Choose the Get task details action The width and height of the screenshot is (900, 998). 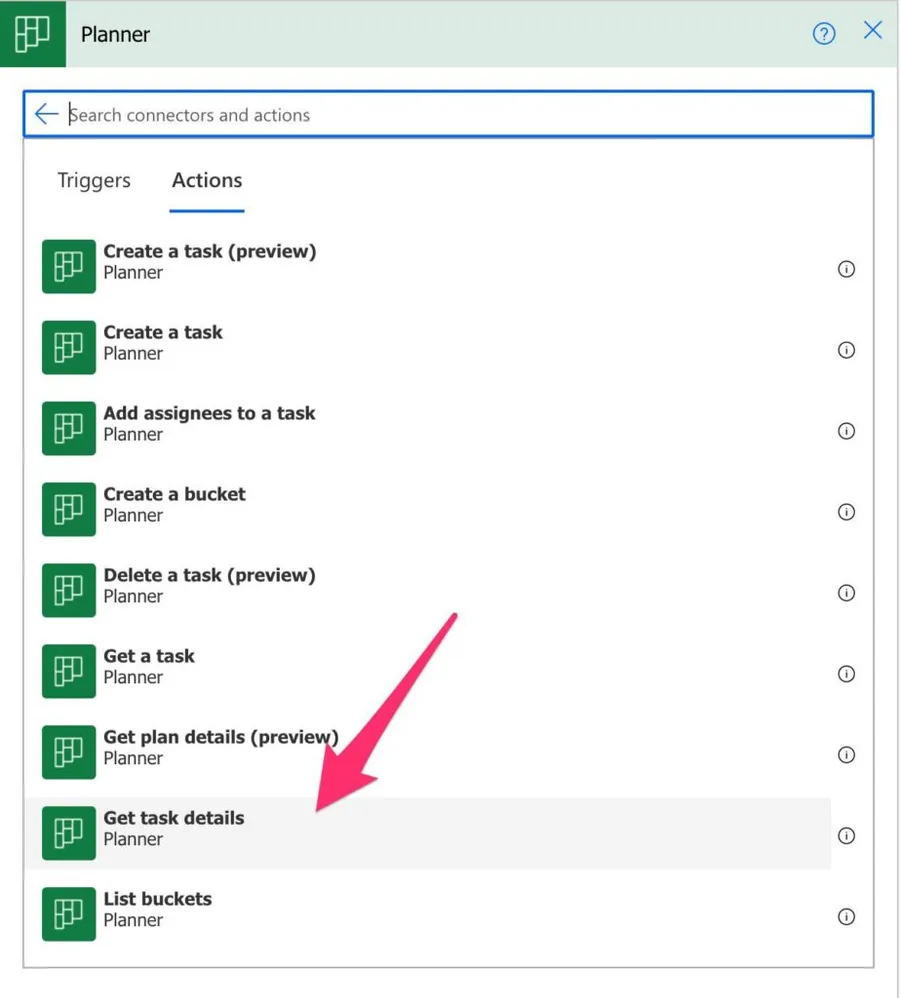point(174,829)
